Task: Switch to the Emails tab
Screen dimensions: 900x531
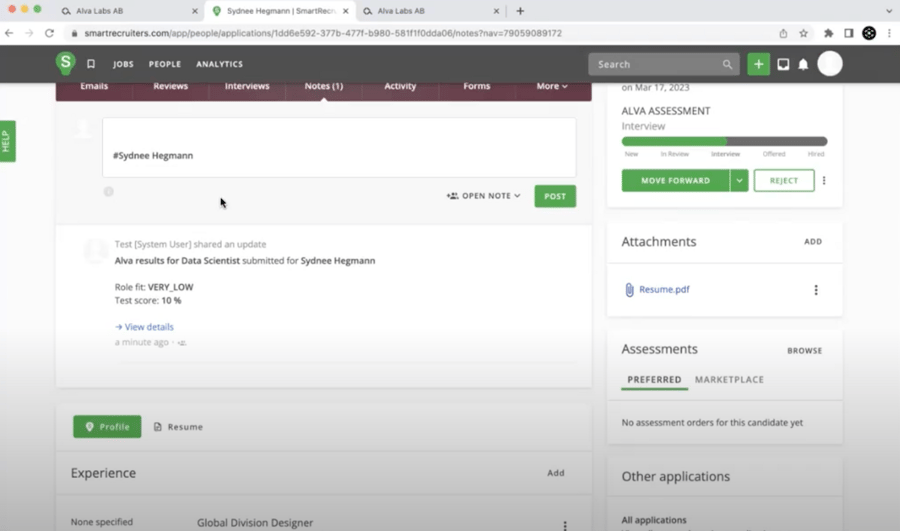Action: point(94,86)
